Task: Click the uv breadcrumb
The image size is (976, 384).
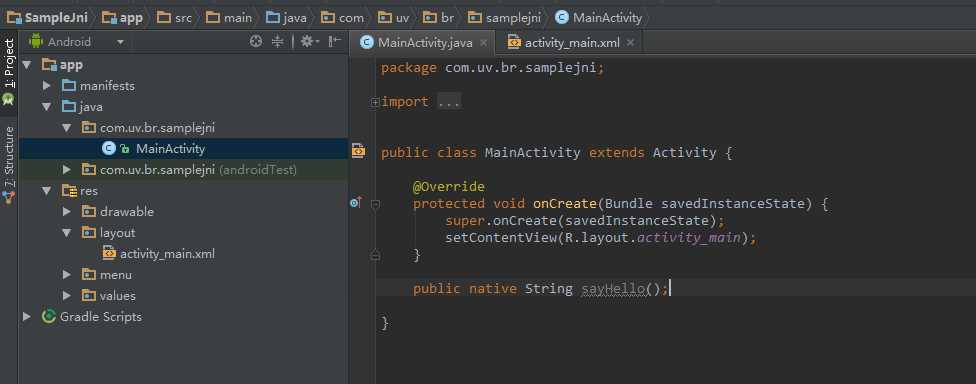Action: tap(393, 17)
